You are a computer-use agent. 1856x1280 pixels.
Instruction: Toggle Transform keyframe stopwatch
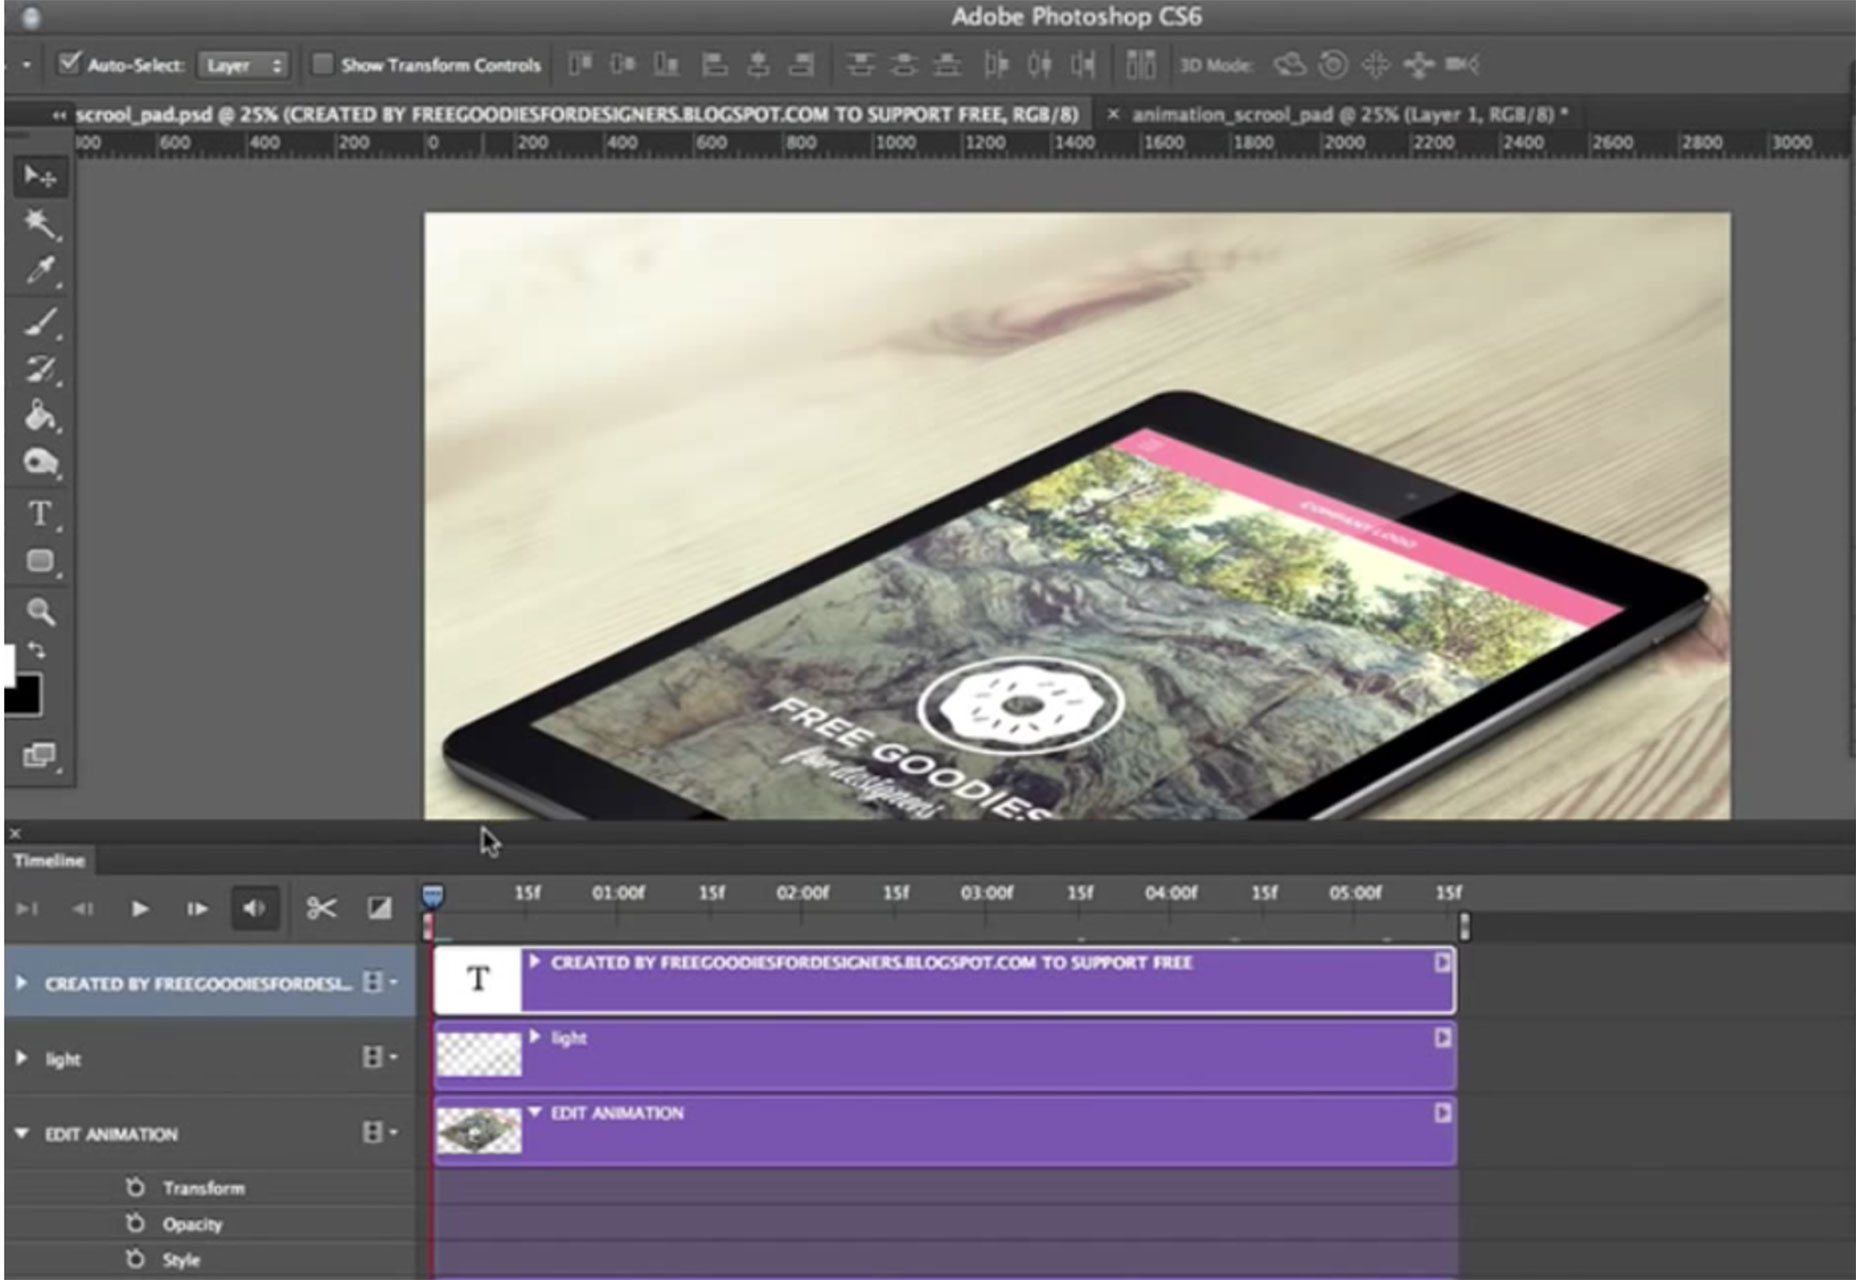tap(136, 1187)
